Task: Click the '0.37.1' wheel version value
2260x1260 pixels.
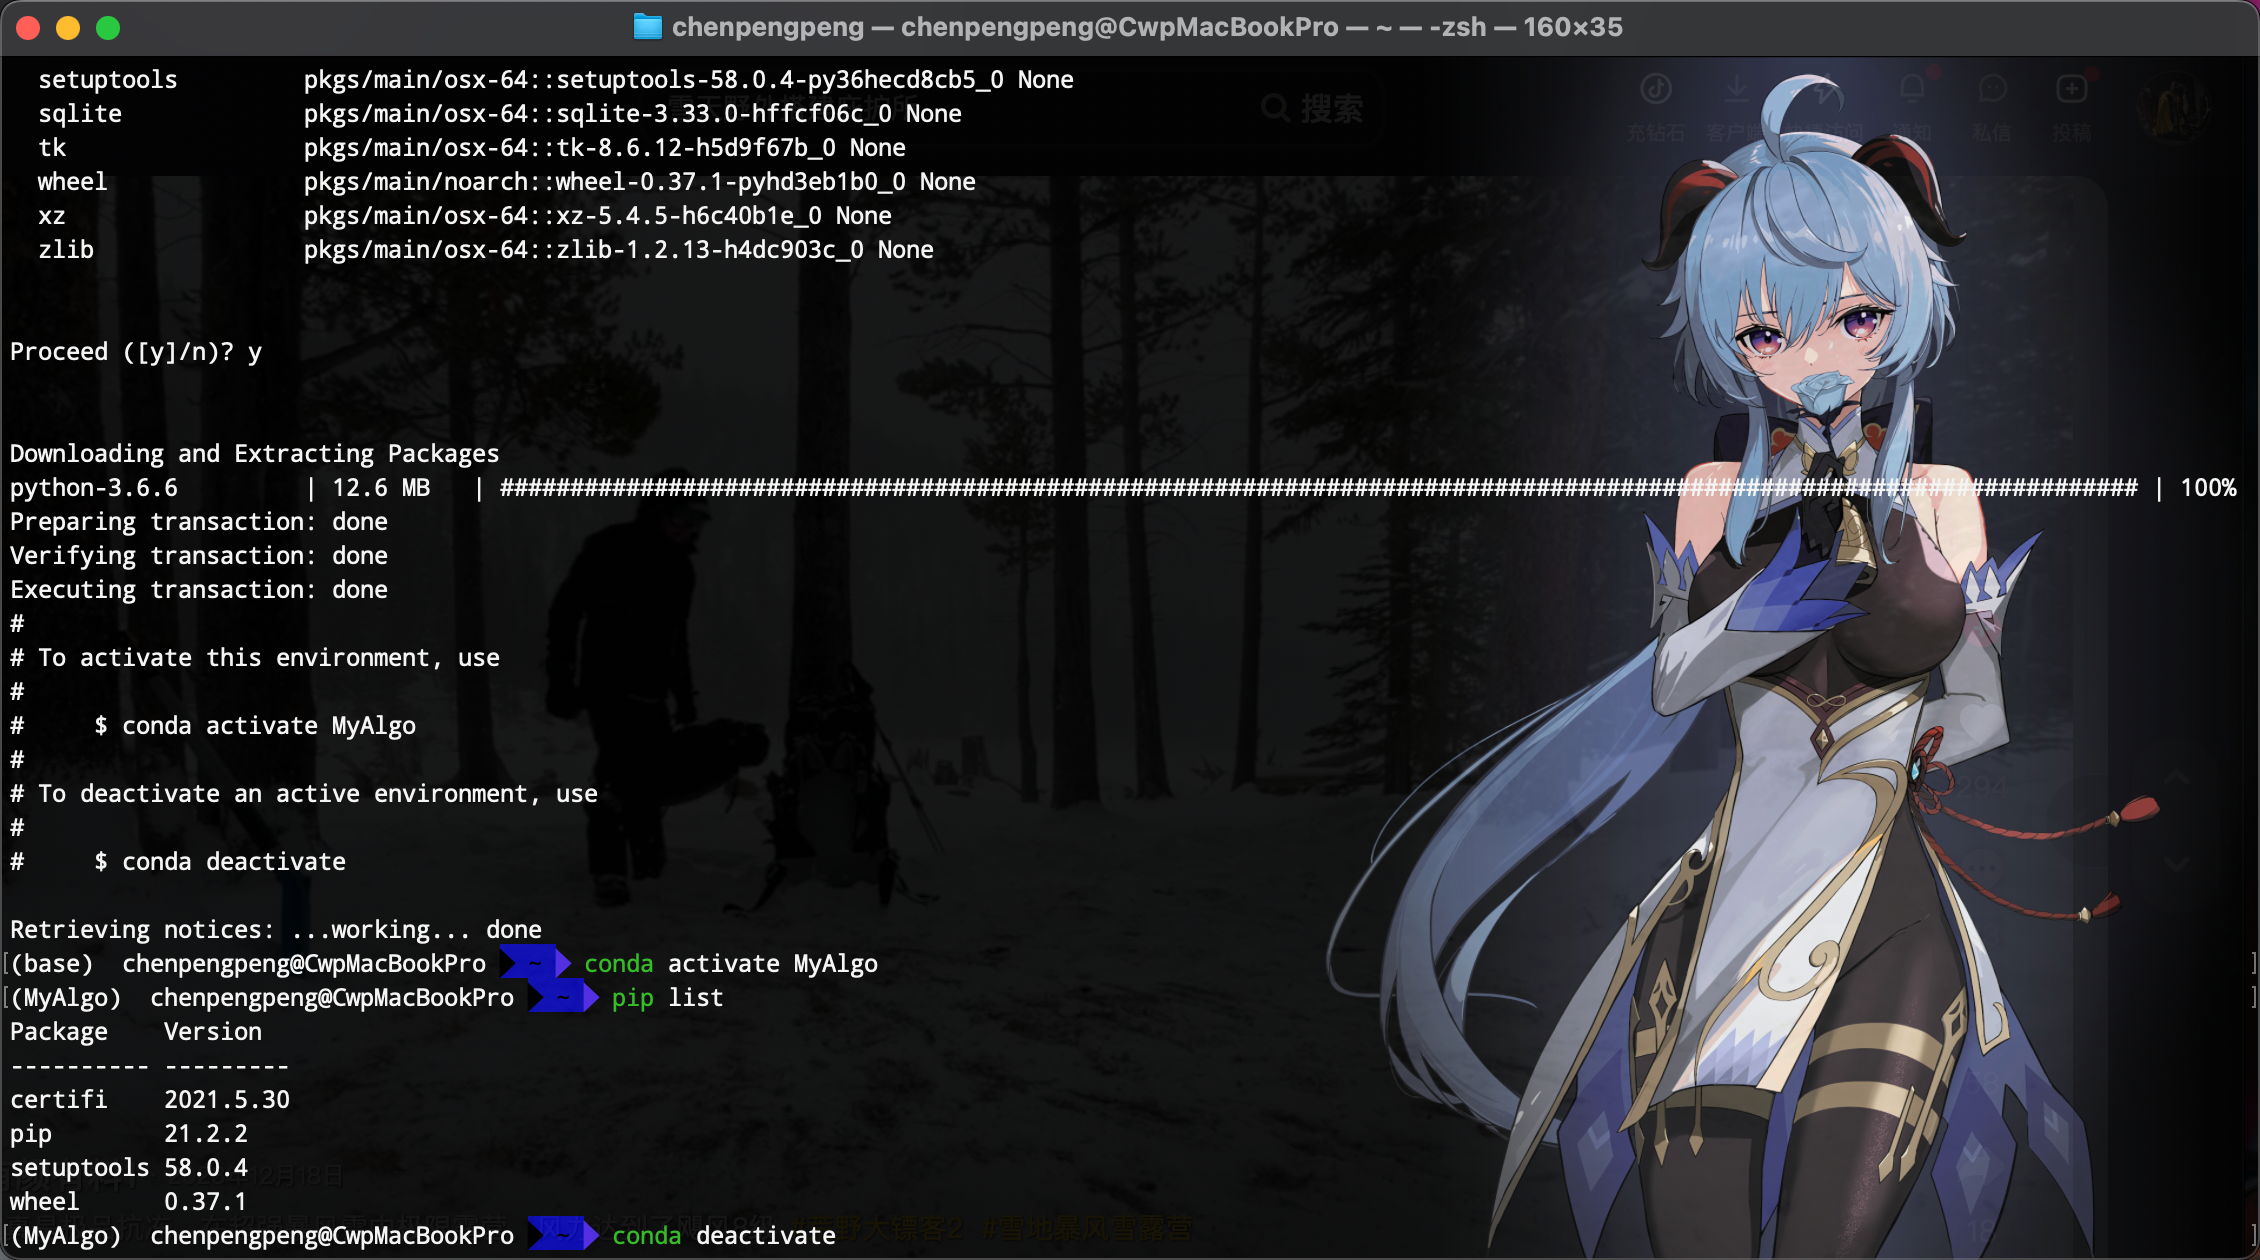Action: tap(206, 1202)
